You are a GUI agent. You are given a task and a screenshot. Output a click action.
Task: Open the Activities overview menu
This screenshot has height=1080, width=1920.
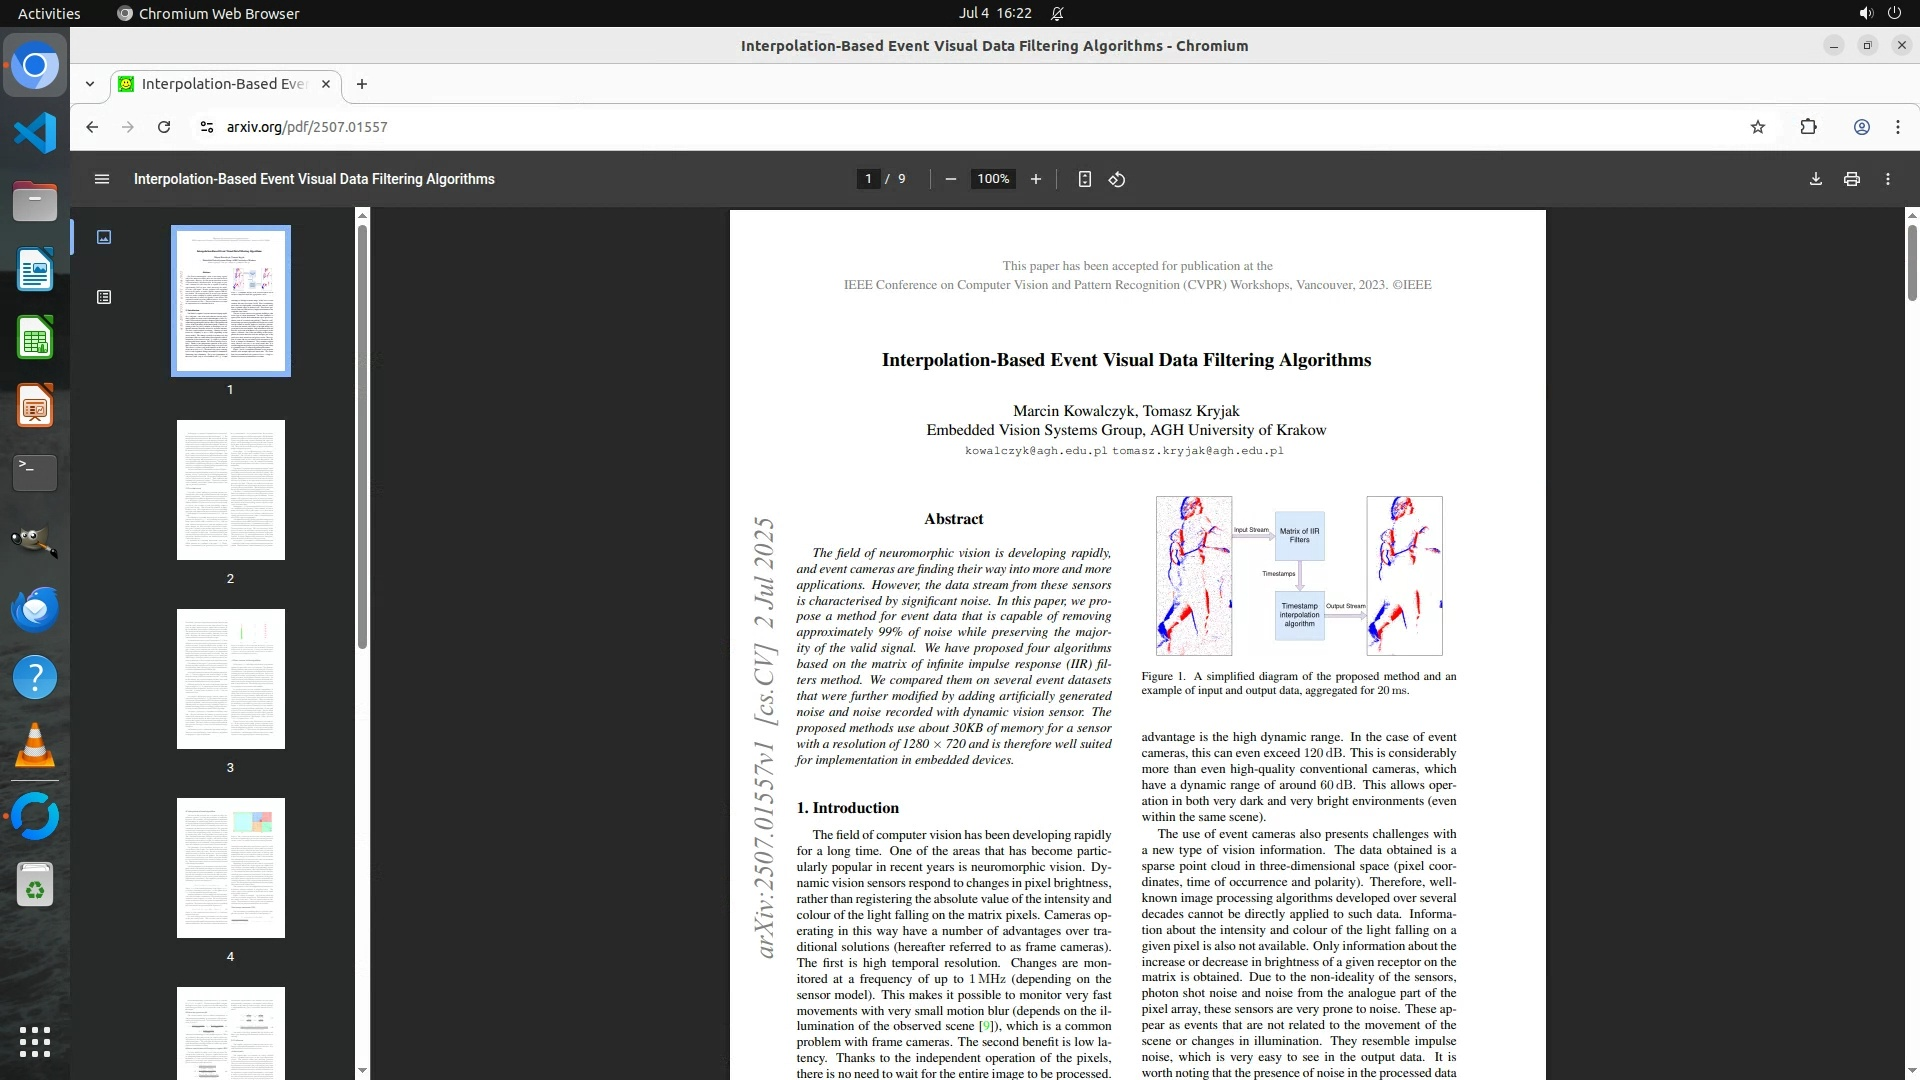(49, 13)
